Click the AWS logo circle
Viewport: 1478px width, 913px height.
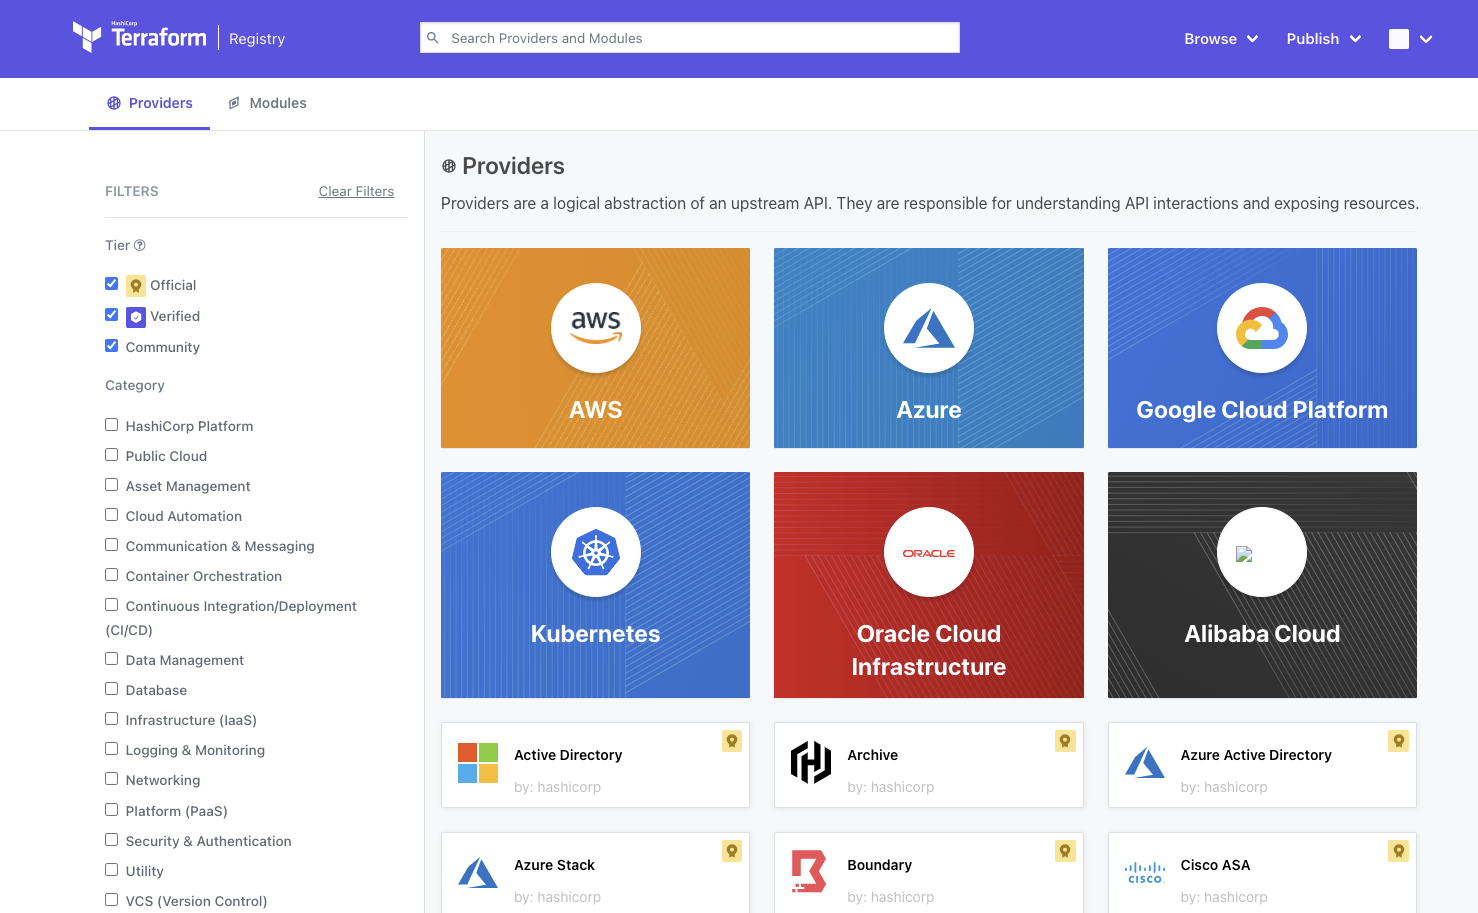pyautogui.click(x=596, y=328)
